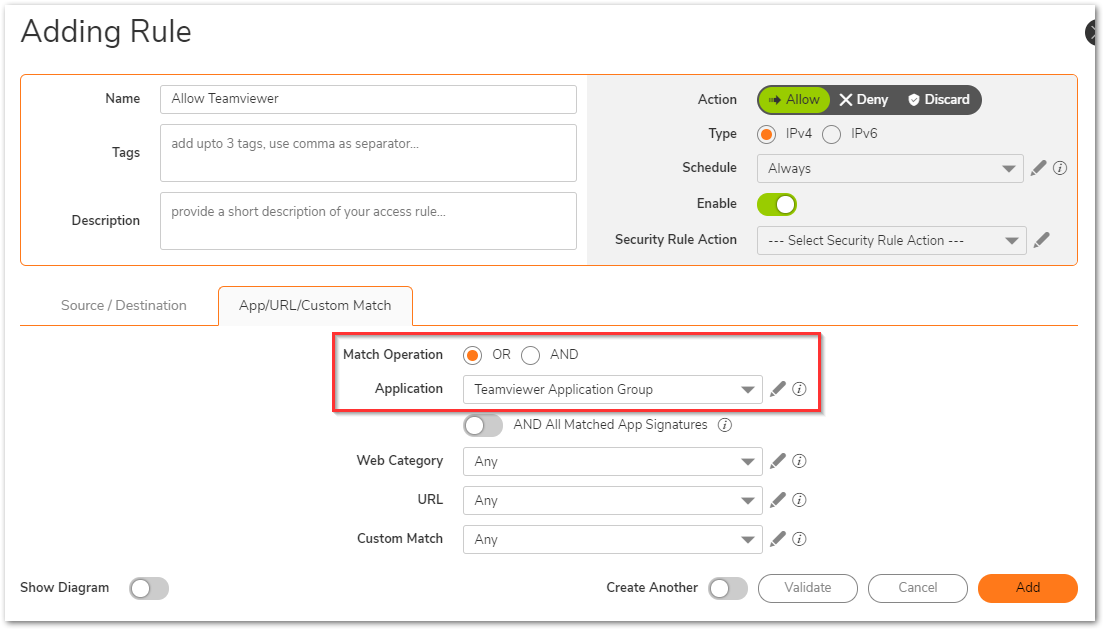
Task: Edit the Security Rule Action with pencil icon
Action: 1042,240
